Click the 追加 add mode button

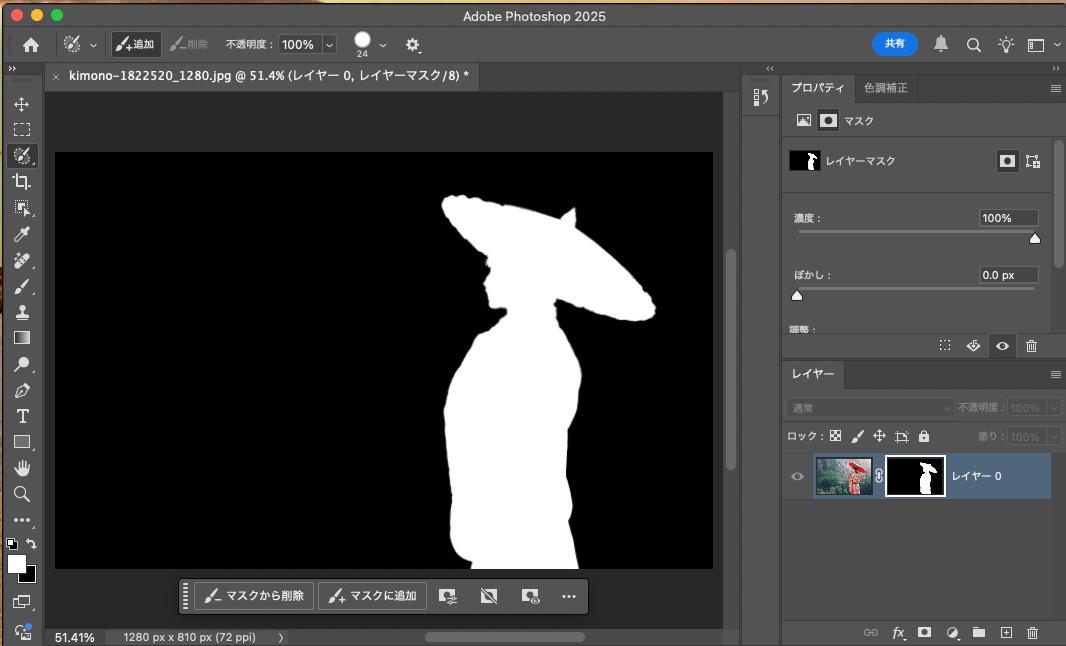[x=135, y=45]
